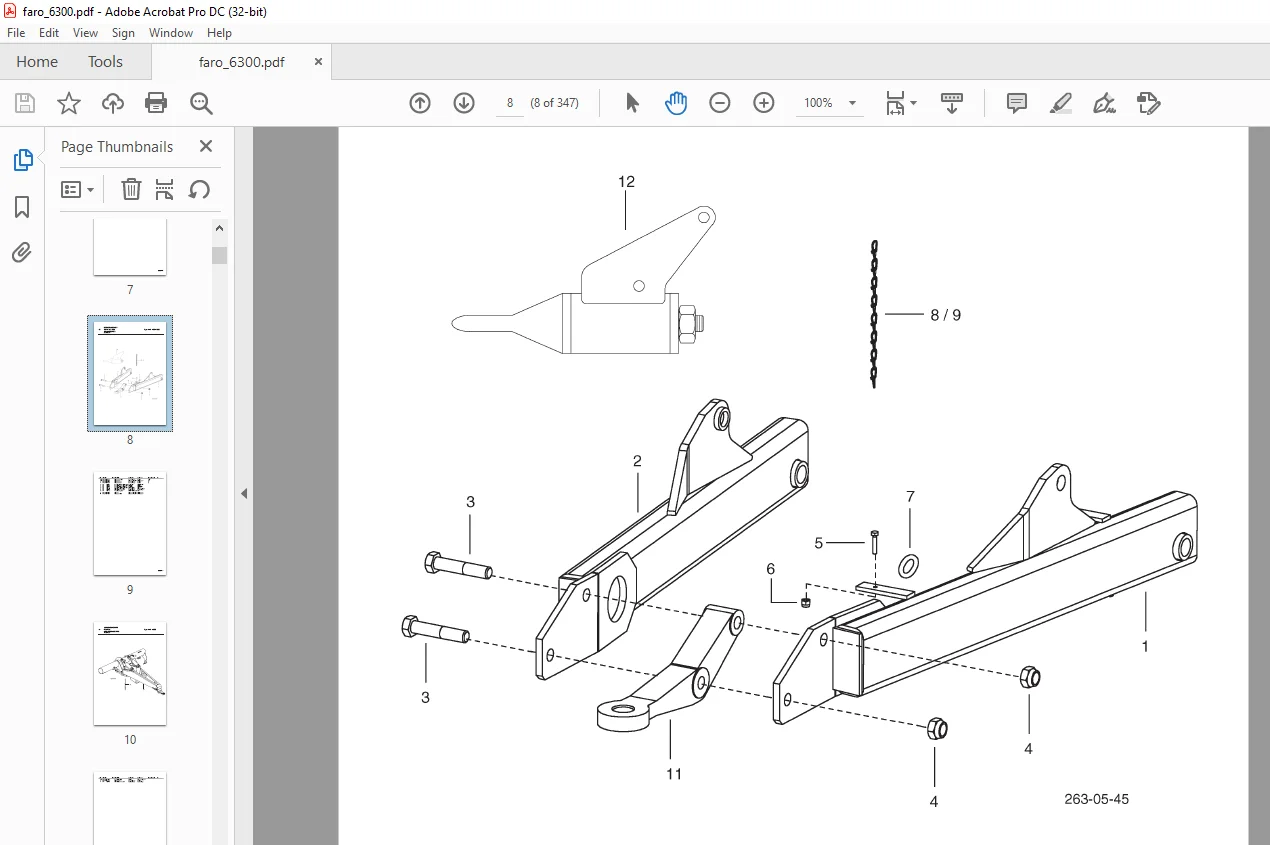1270x845 pixels.
Task: Add a comment with speech bubble icon
Action: [x=1017, y=103]
